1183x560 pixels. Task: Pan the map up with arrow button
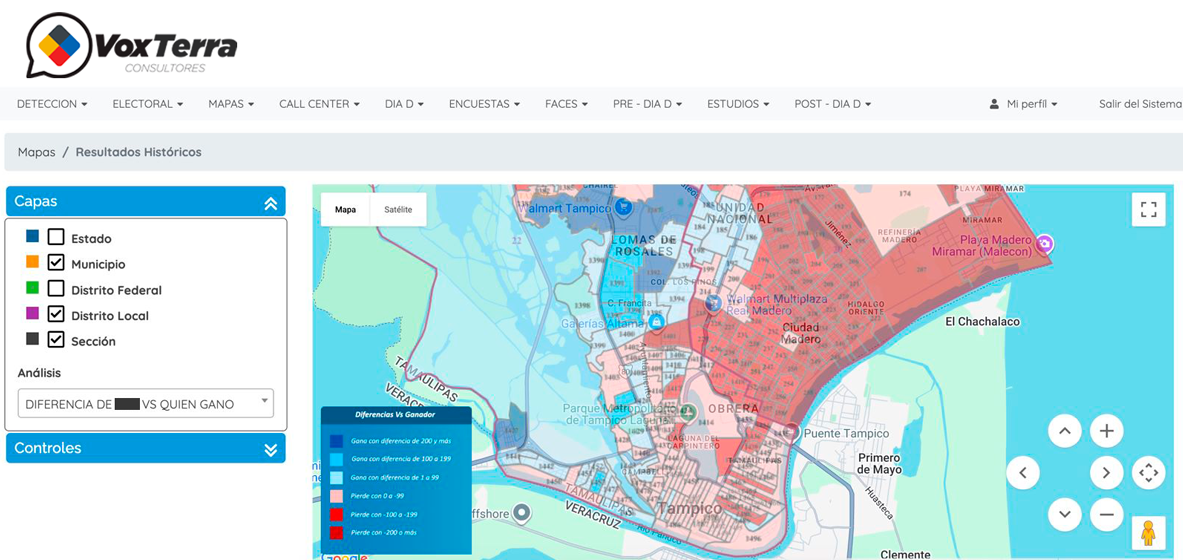1065,431
